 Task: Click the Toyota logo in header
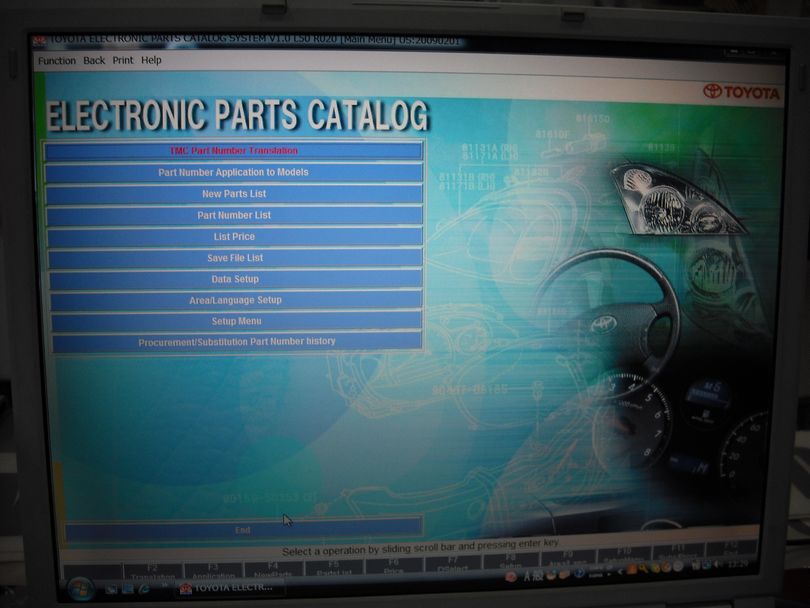[x=741, y=92]
